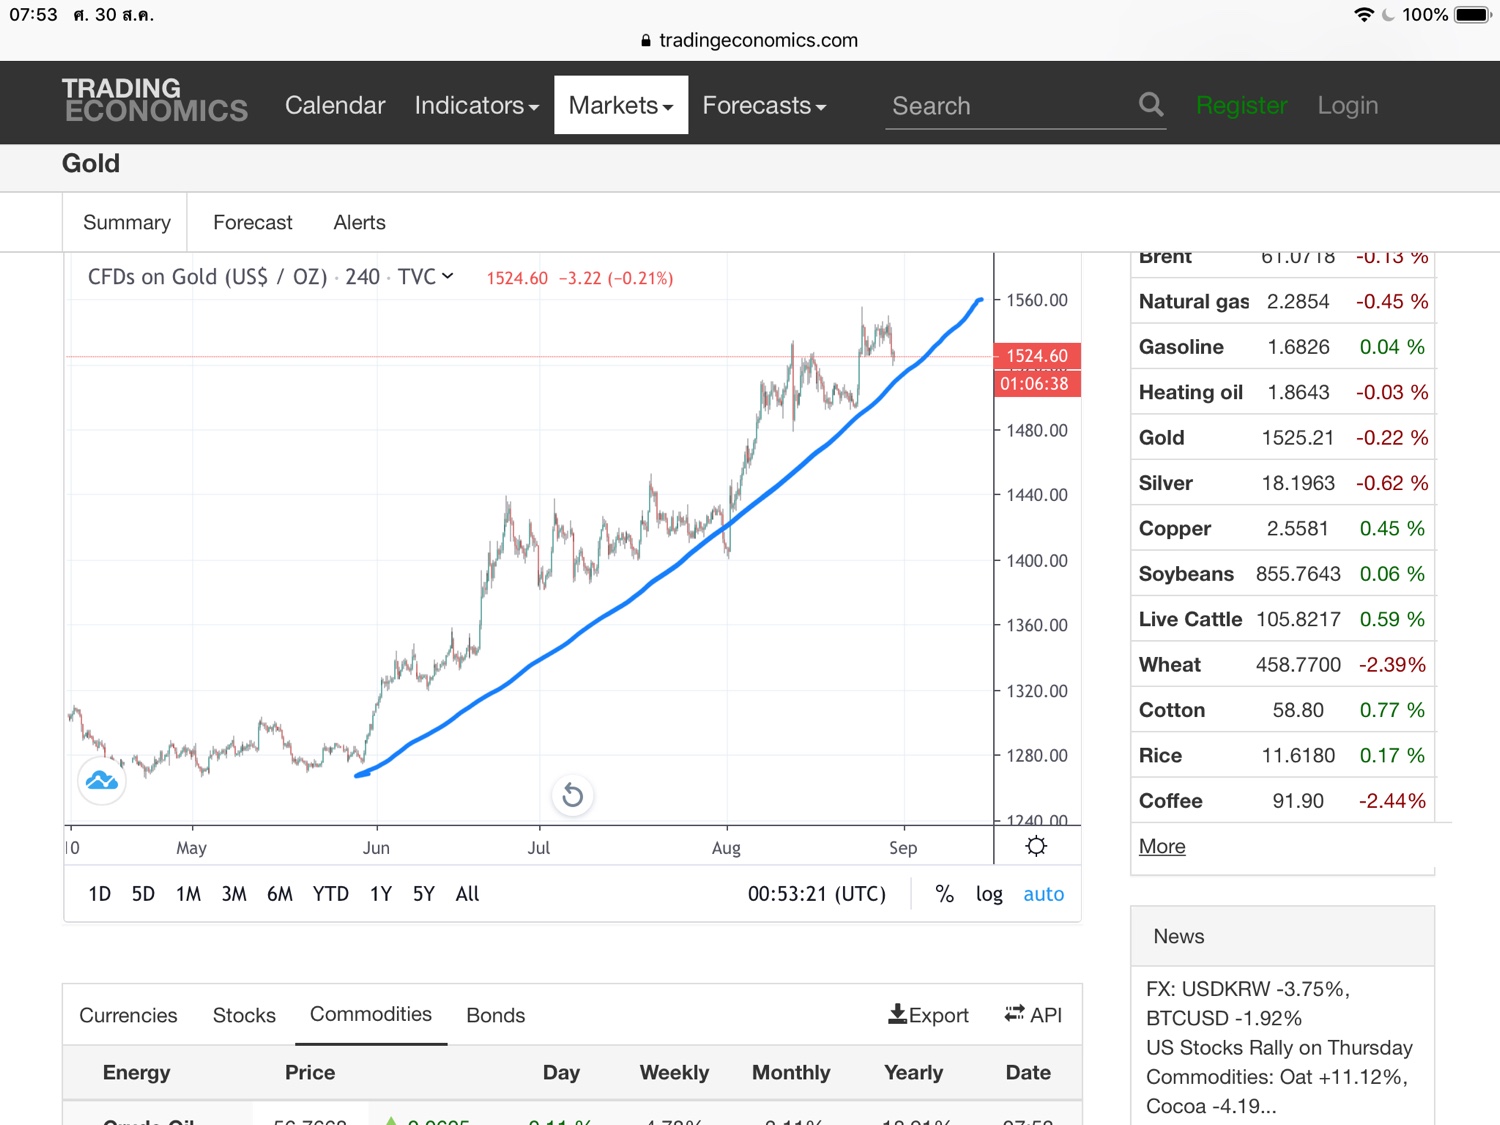Click the search magnifier icon
1500x1125 pixels.
[1151, 104]
